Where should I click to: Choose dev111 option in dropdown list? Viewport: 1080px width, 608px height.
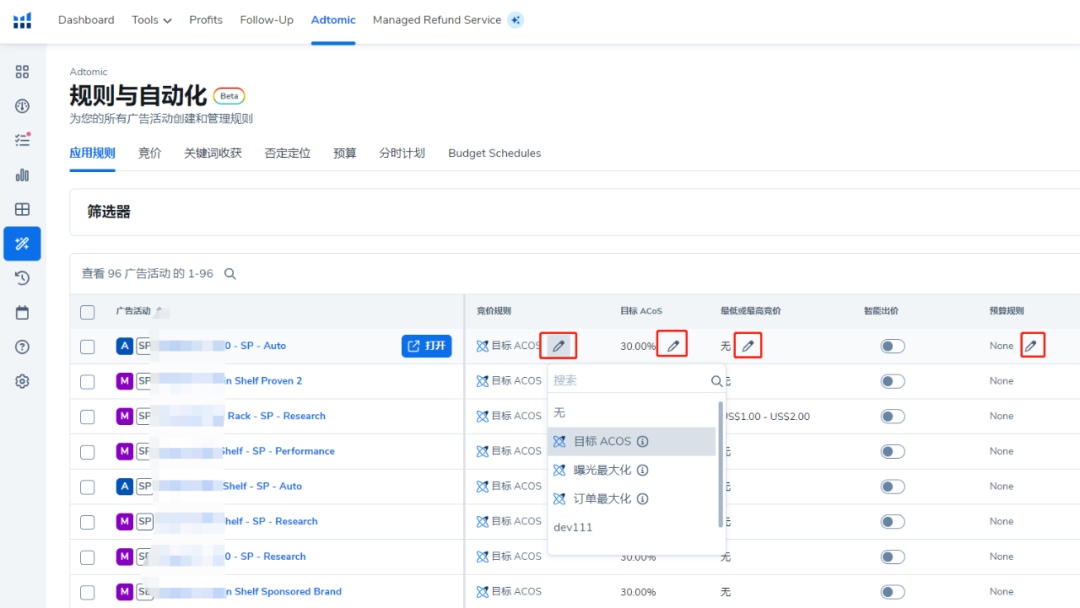click(632, 527)
